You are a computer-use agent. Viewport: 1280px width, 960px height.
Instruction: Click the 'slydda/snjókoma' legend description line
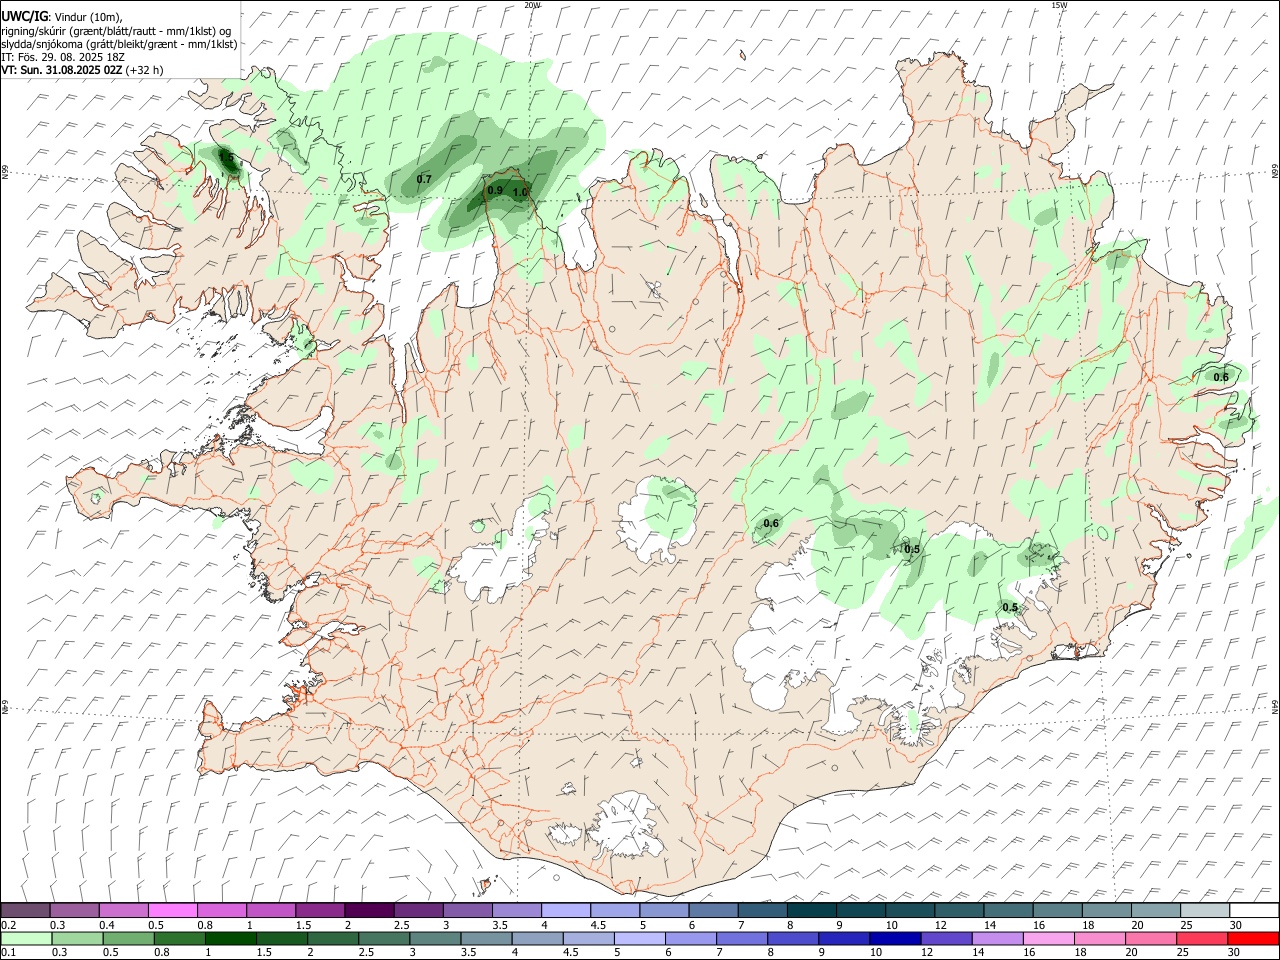click(119, 44)
